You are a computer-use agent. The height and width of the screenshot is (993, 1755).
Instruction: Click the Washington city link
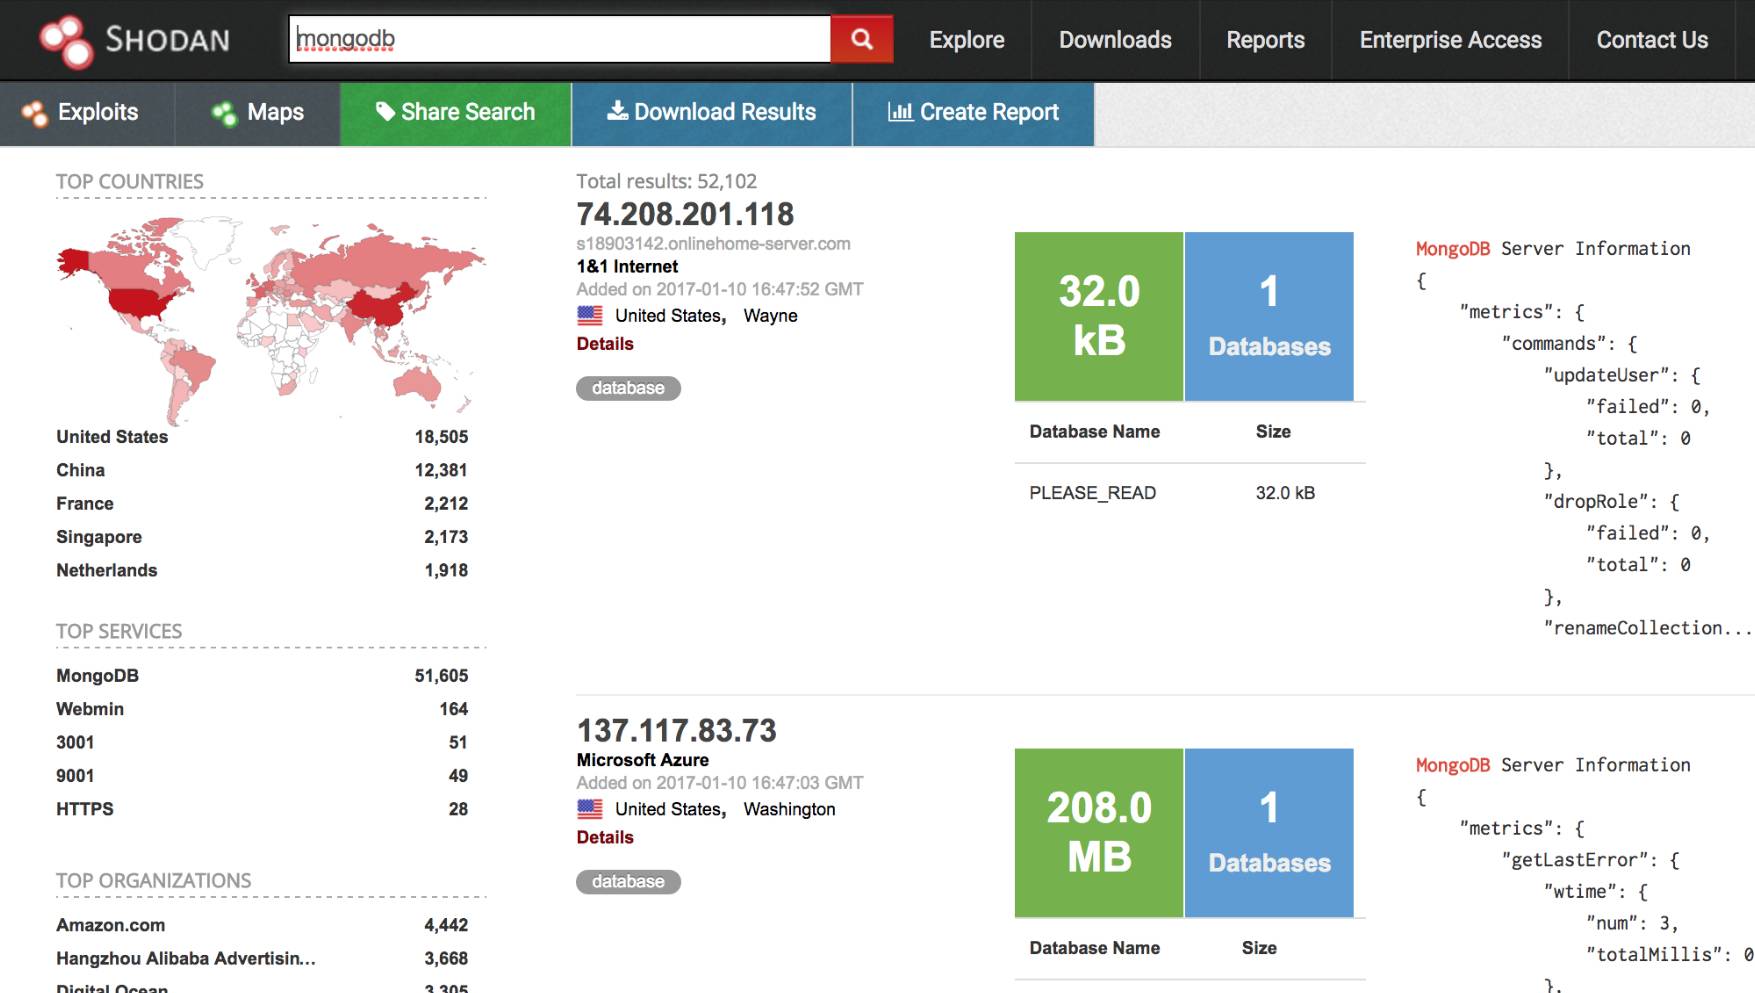[789, 809]
